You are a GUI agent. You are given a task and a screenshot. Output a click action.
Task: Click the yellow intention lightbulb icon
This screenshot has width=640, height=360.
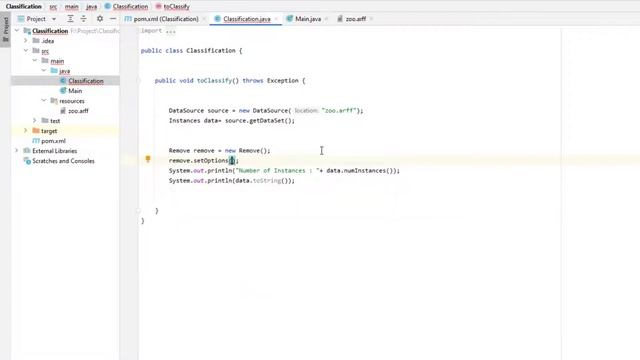(x=148, y=159)
